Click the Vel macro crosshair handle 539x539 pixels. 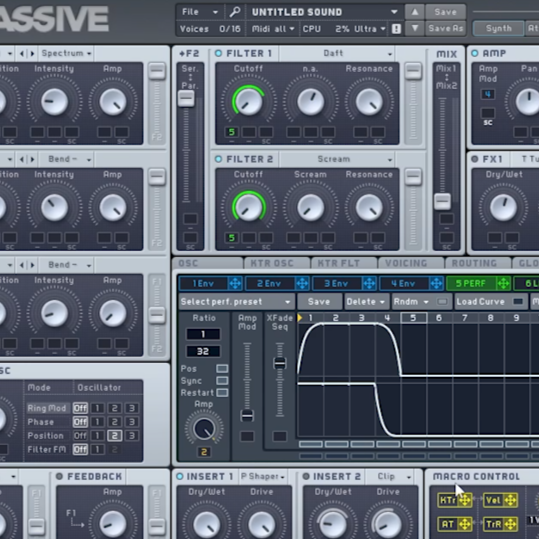click(x=511, y=500)
